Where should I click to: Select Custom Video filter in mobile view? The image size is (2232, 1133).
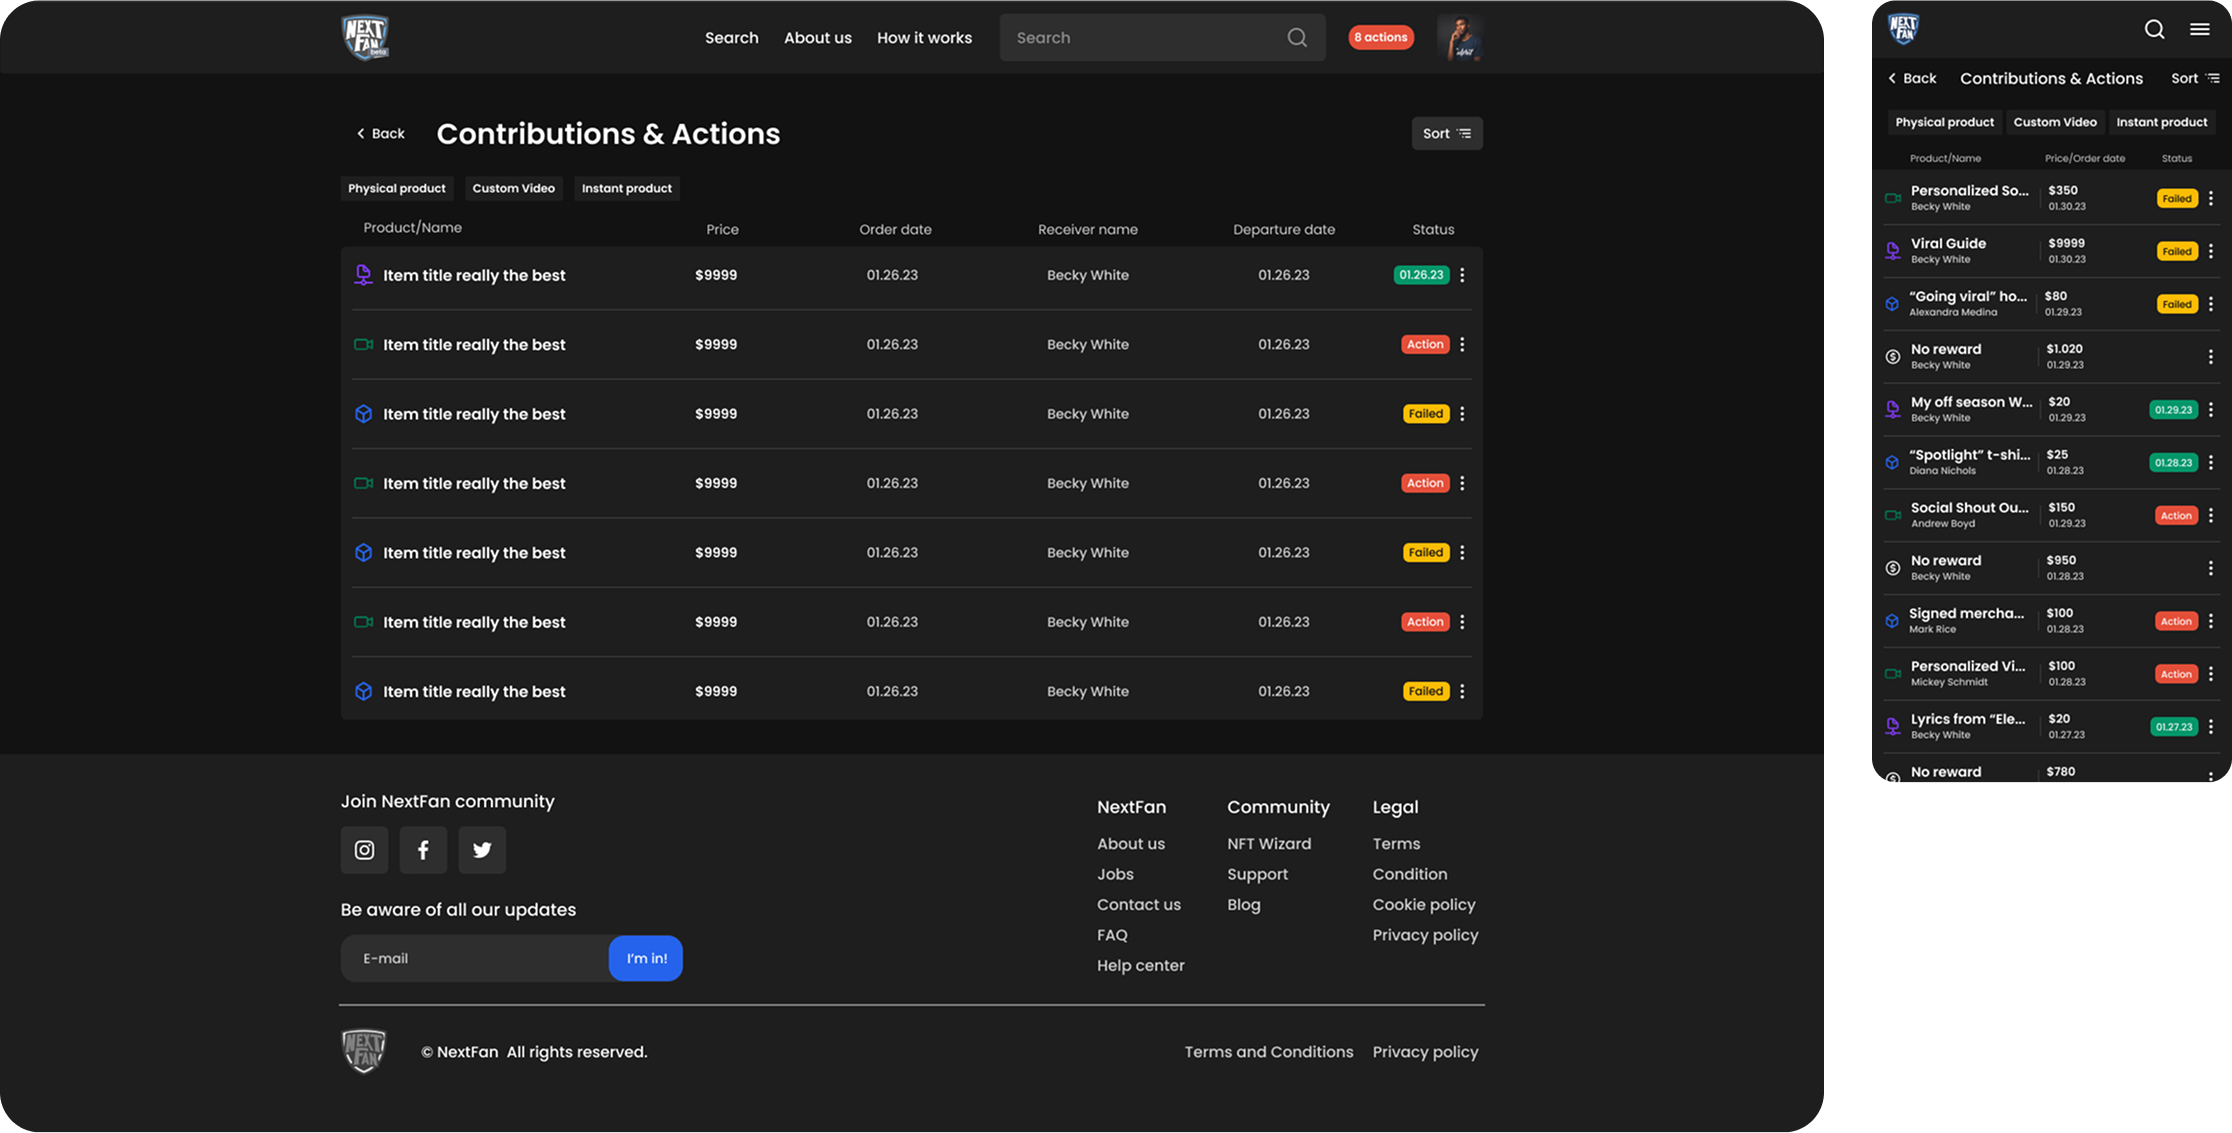[2055, 122]
